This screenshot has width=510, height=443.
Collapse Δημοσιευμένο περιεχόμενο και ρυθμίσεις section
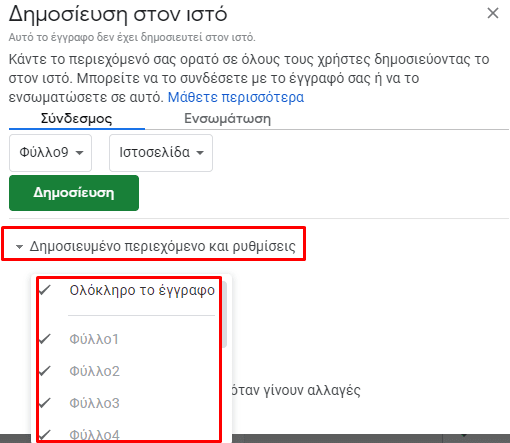tap(155, 246)
